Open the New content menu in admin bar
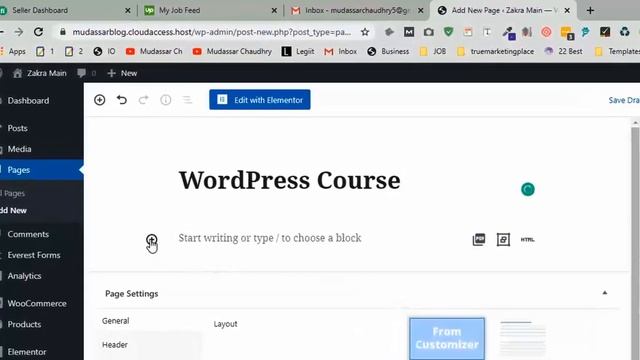The image size is (640, 360). 122,73
